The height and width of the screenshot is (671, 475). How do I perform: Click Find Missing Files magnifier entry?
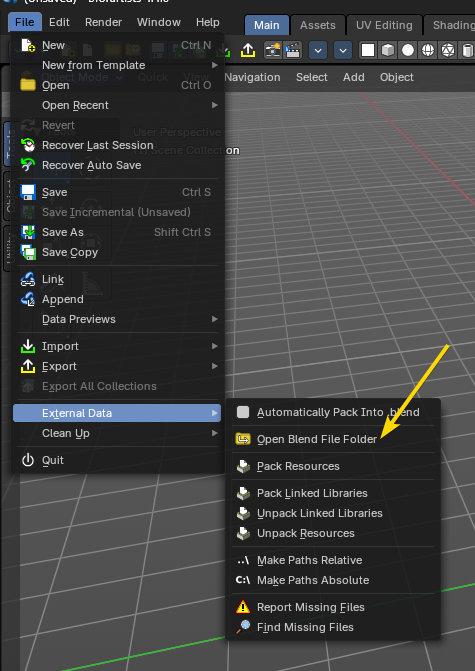(x=333, y=627)
